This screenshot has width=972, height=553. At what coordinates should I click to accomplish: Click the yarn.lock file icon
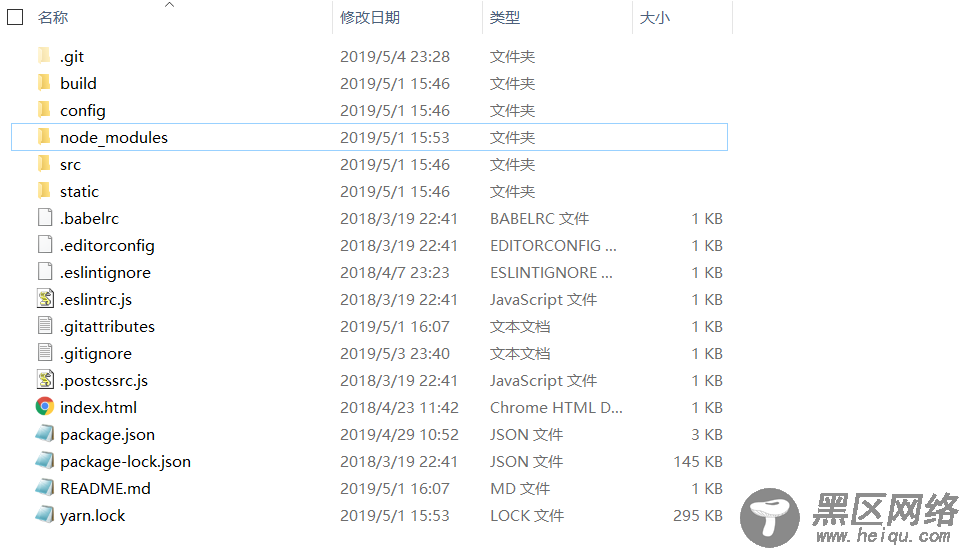(45, 515)
